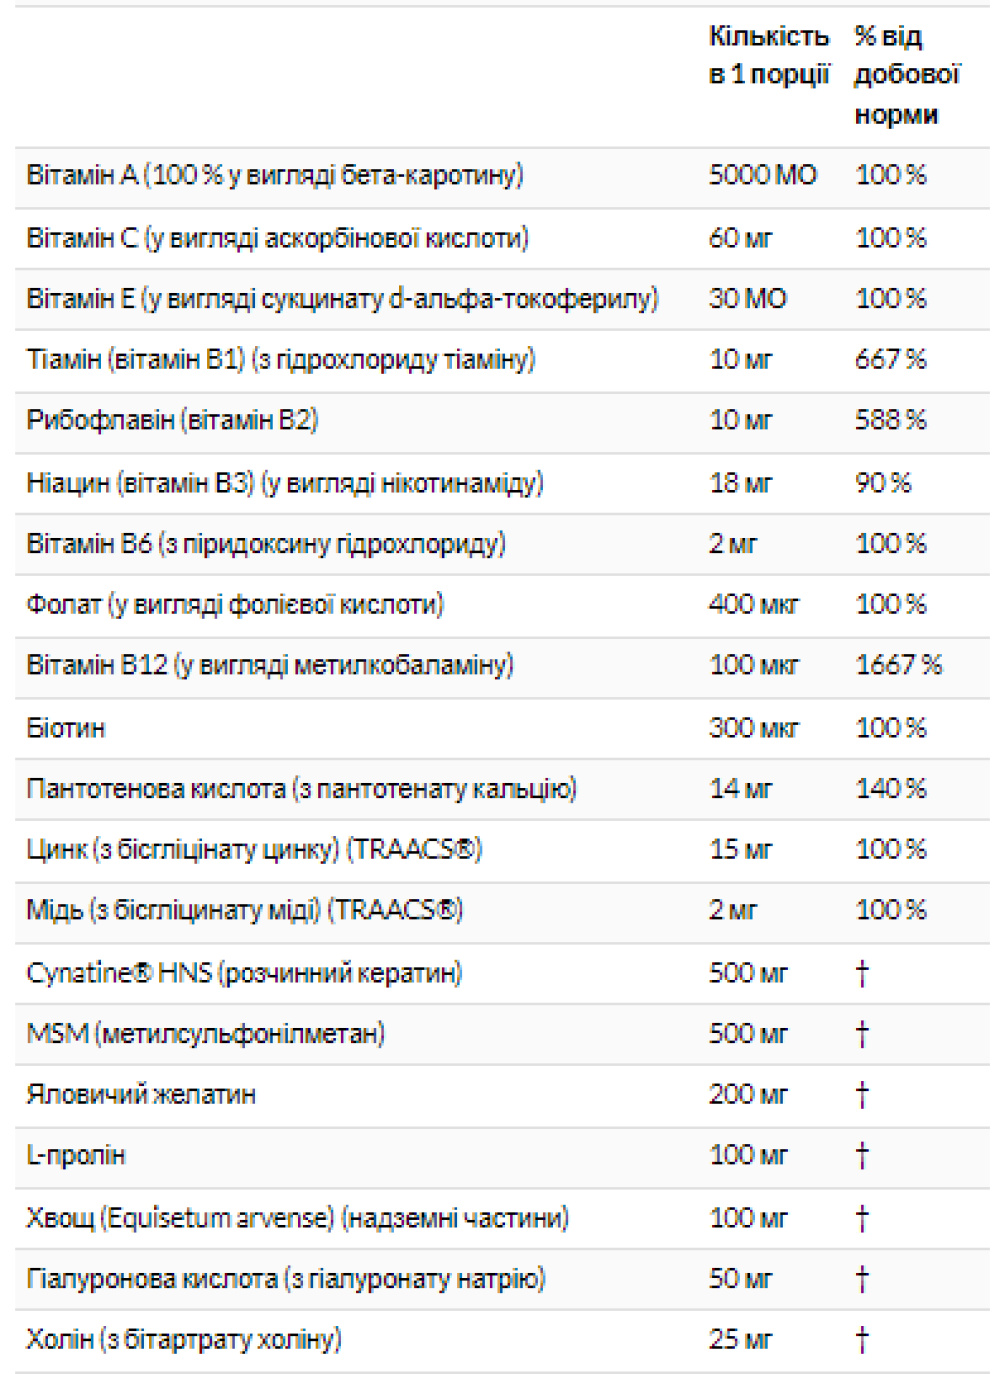Image resolution: width=1000 pixels, height=1374 pixels.
Task: Click the 1667 % value for Вітамін B12
Action: tap(898, 665)
